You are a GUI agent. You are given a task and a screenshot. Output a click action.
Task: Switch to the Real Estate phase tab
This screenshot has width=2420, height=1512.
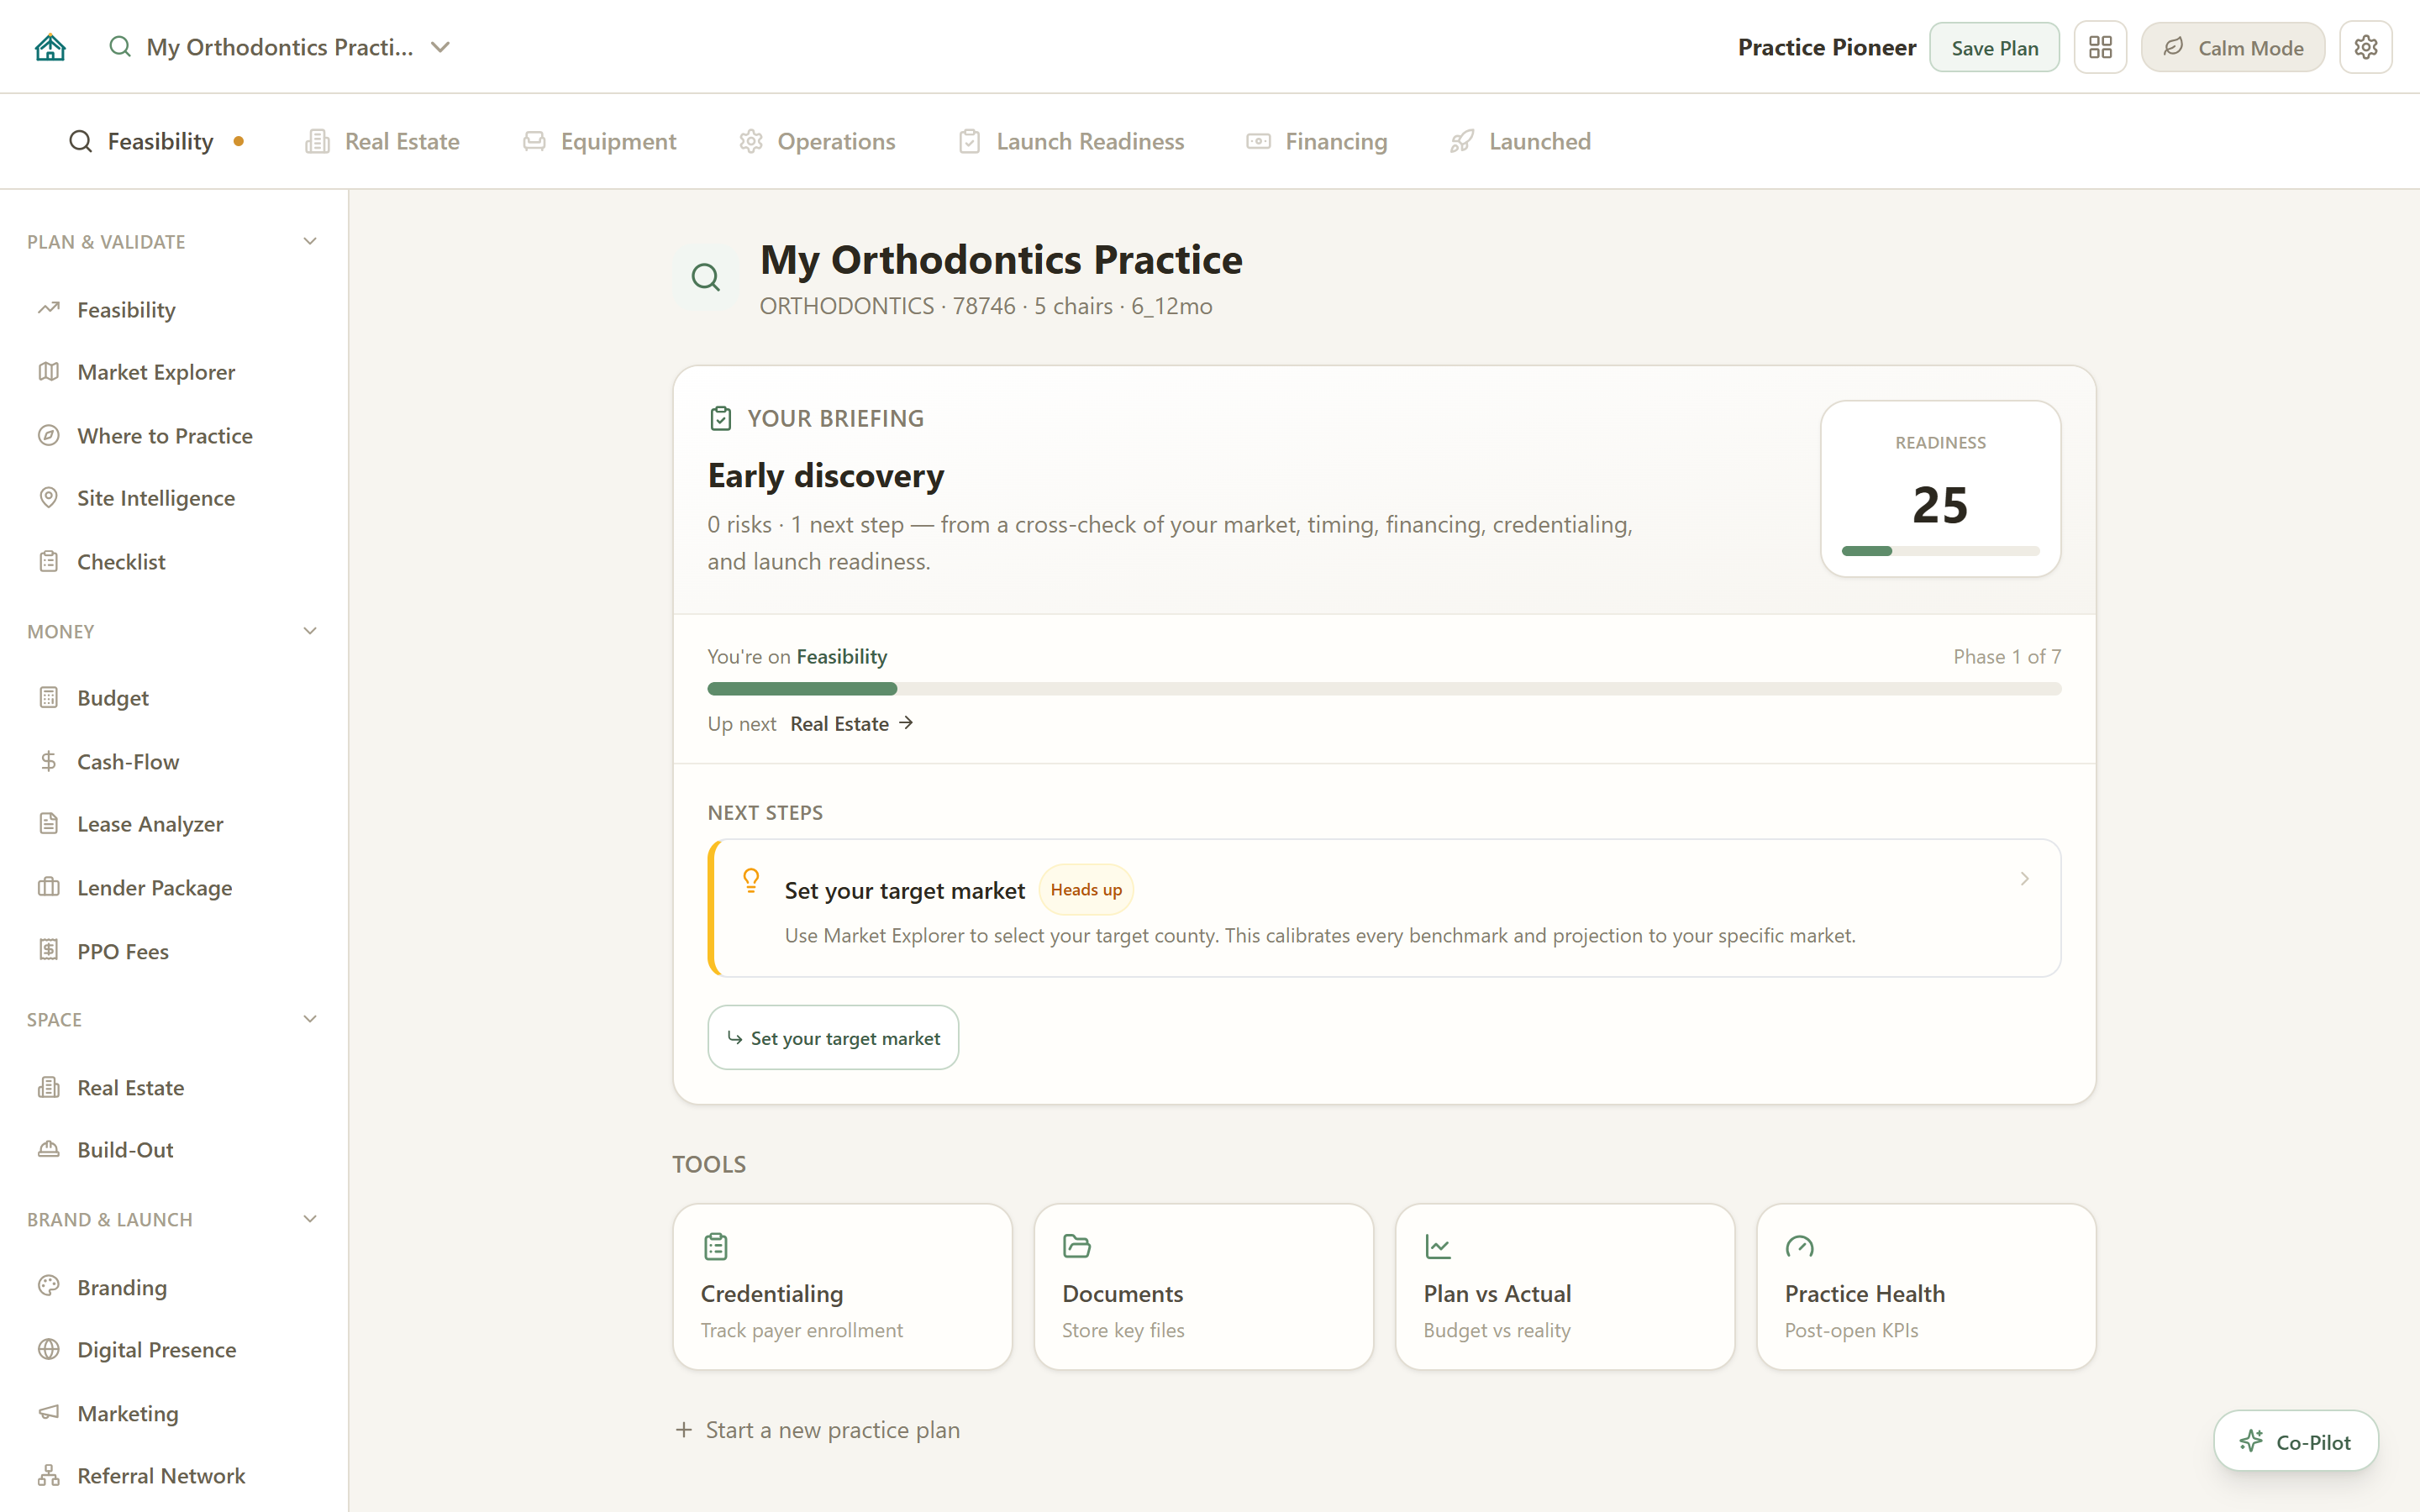pyautogui.click(x=383, y=141)
